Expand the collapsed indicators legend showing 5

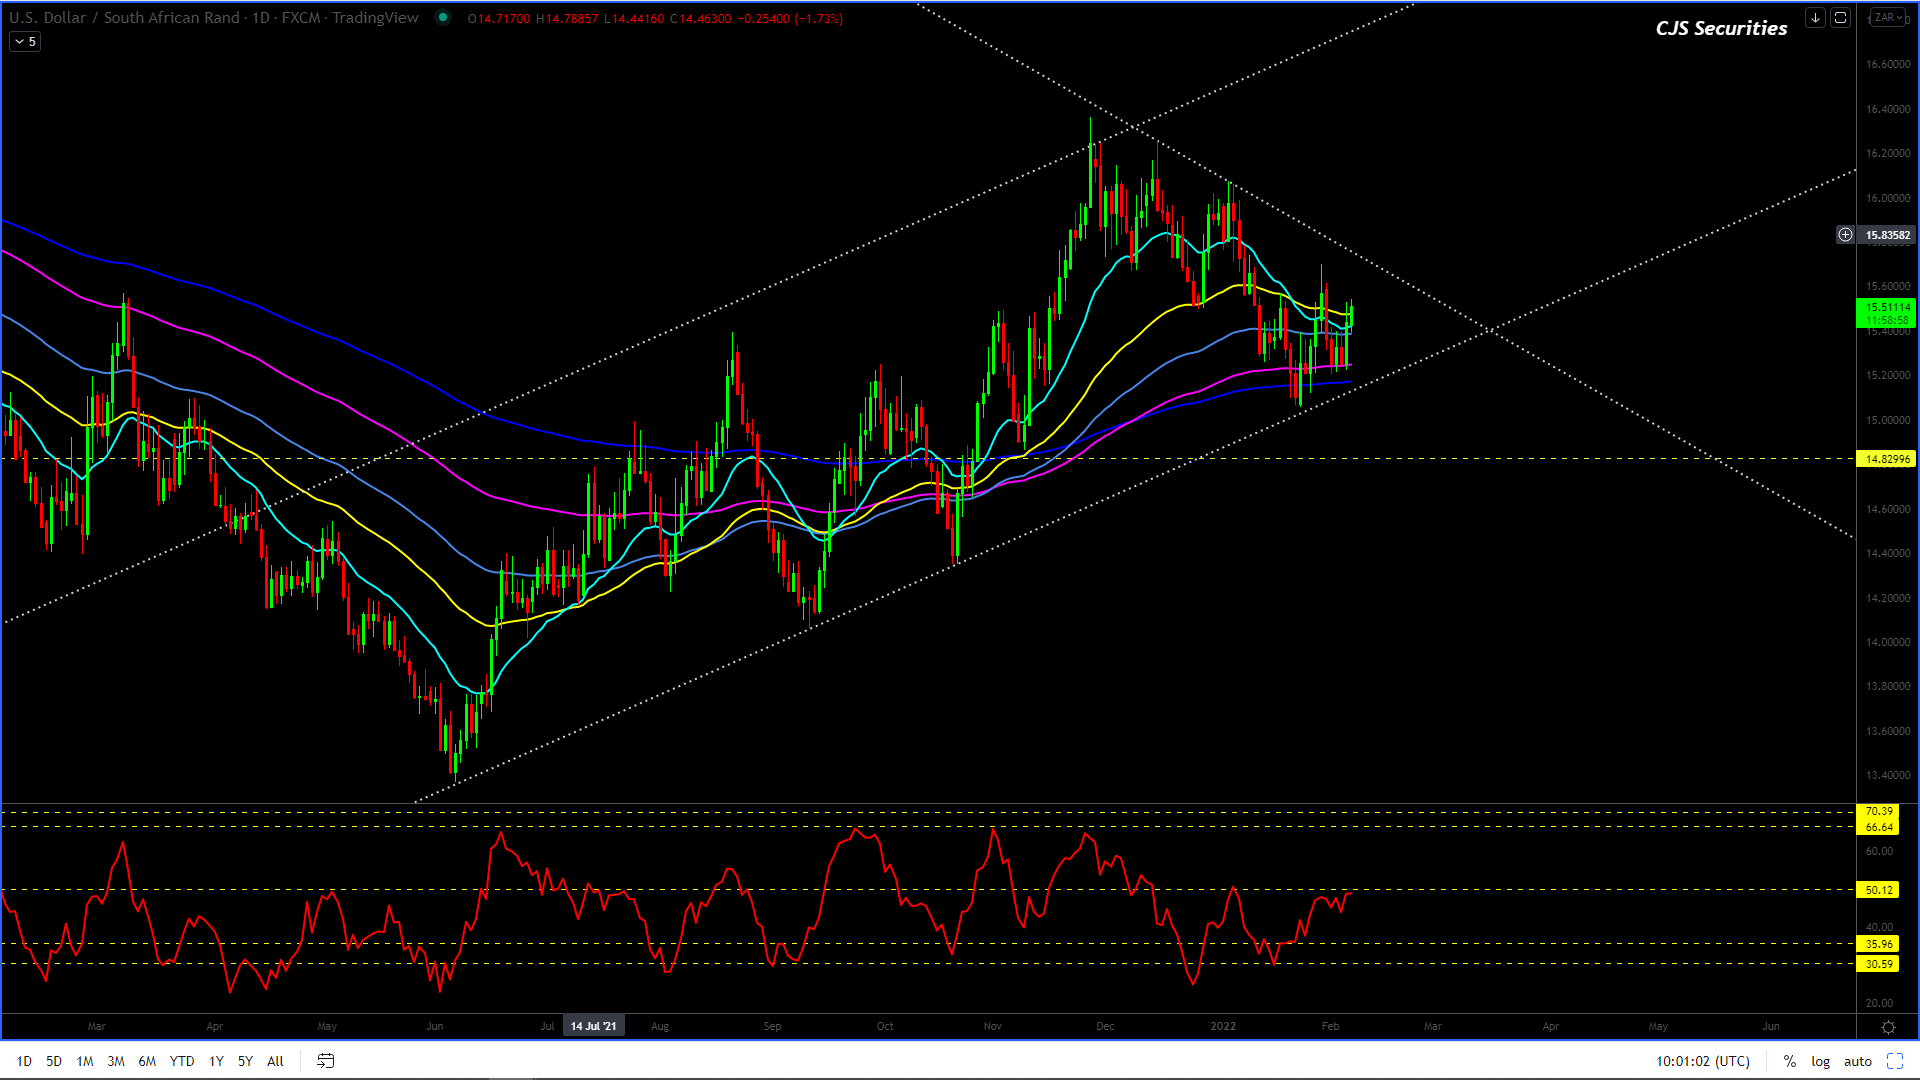click(x=26, y=42)
